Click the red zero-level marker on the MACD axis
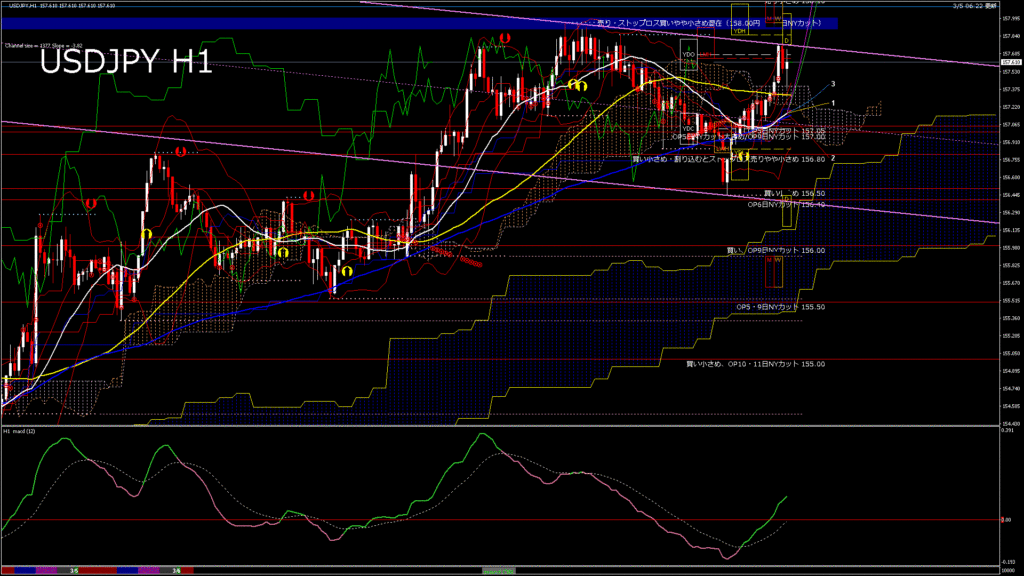The height and width of the screenshot is (576, 1024). pyautogui.click(x=1004, y=520)
